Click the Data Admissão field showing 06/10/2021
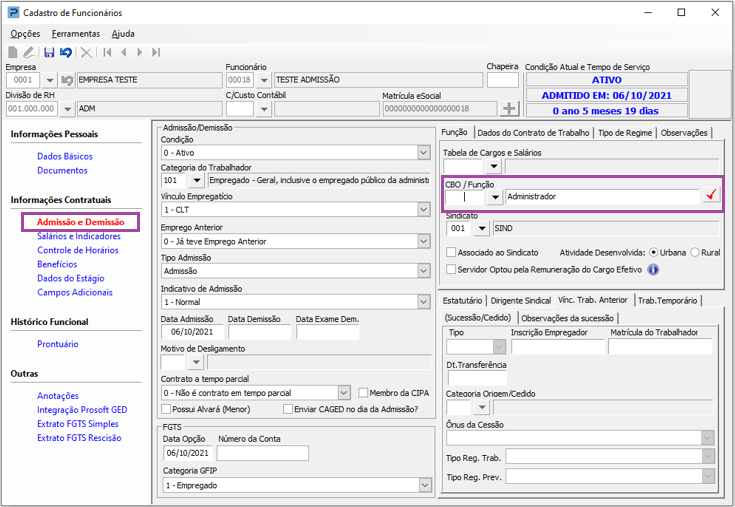 point(192,332)
